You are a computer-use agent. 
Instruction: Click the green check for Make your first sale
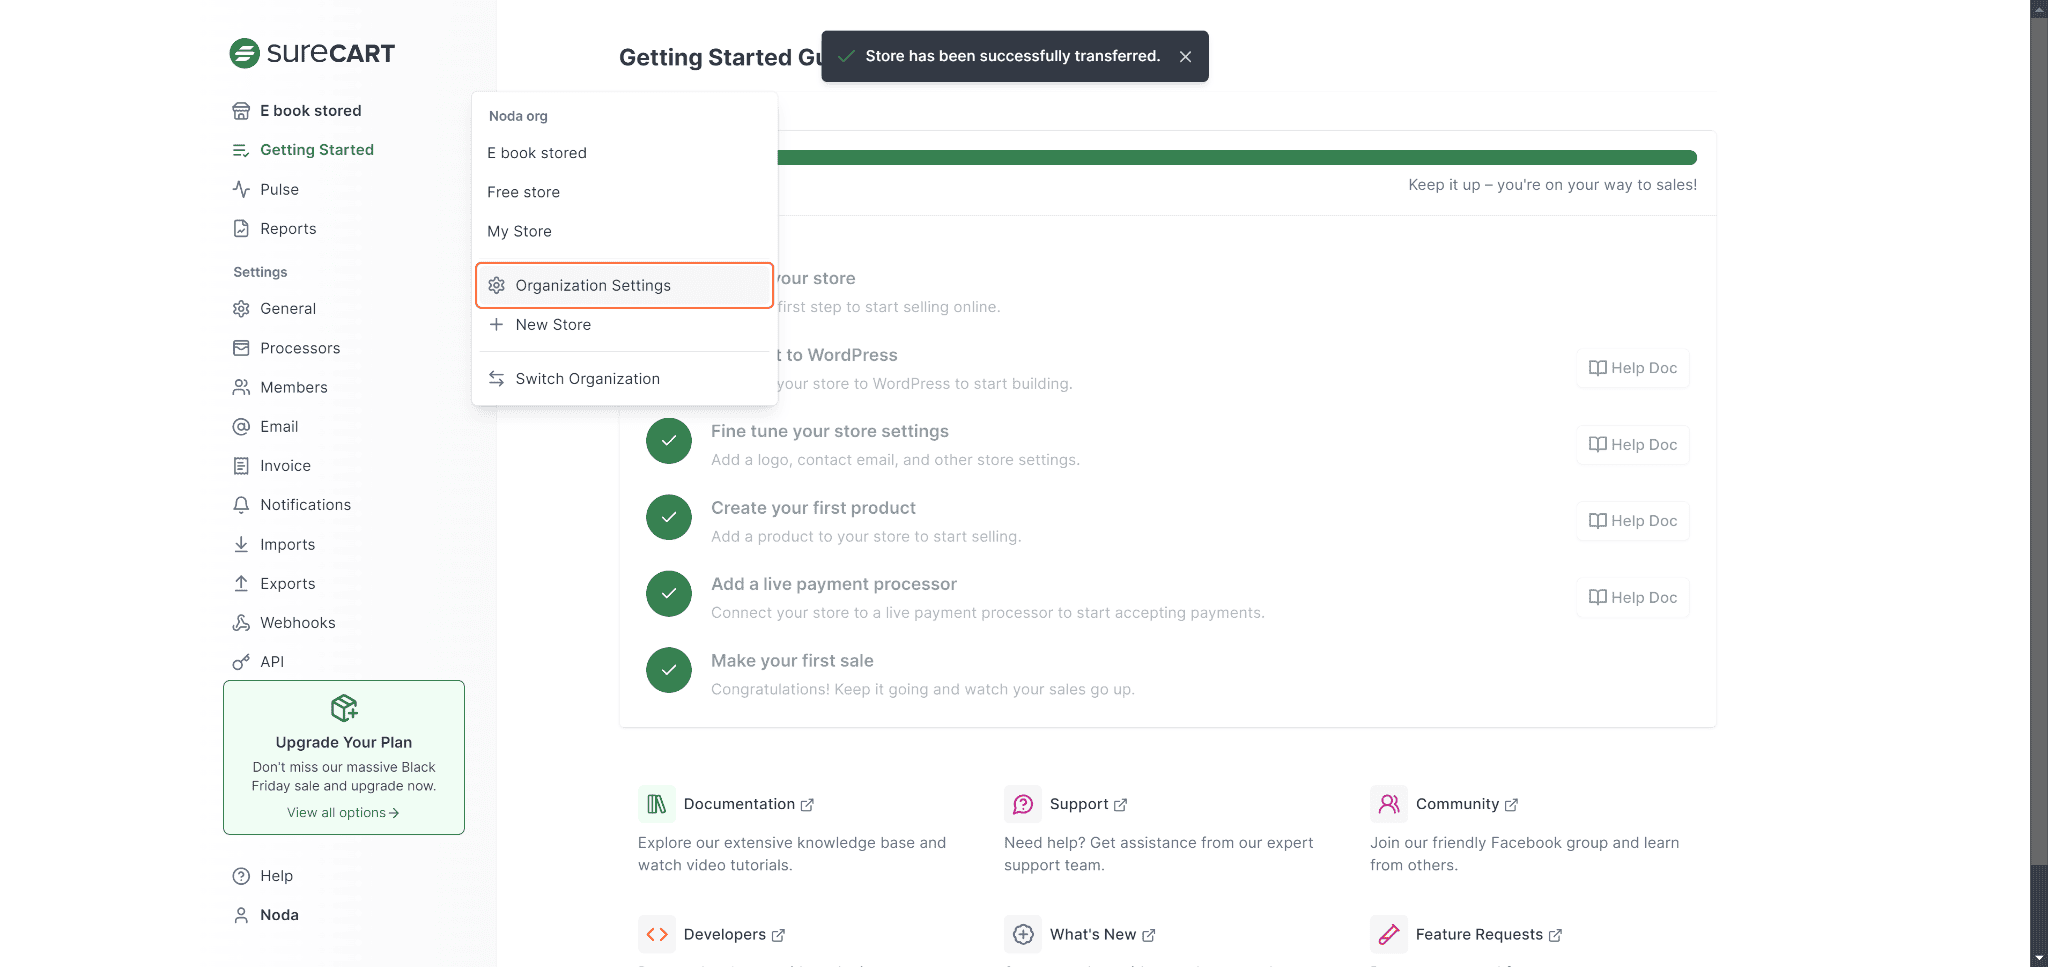pos(668,670)
